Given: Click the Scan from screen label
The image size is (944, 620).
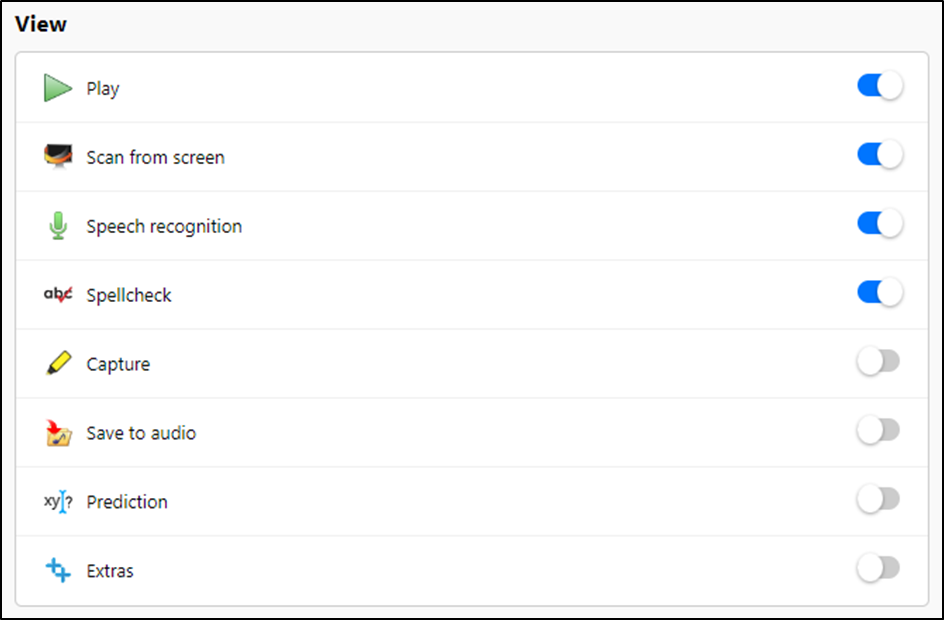Looking at the screenshot, I should (155, 157).
